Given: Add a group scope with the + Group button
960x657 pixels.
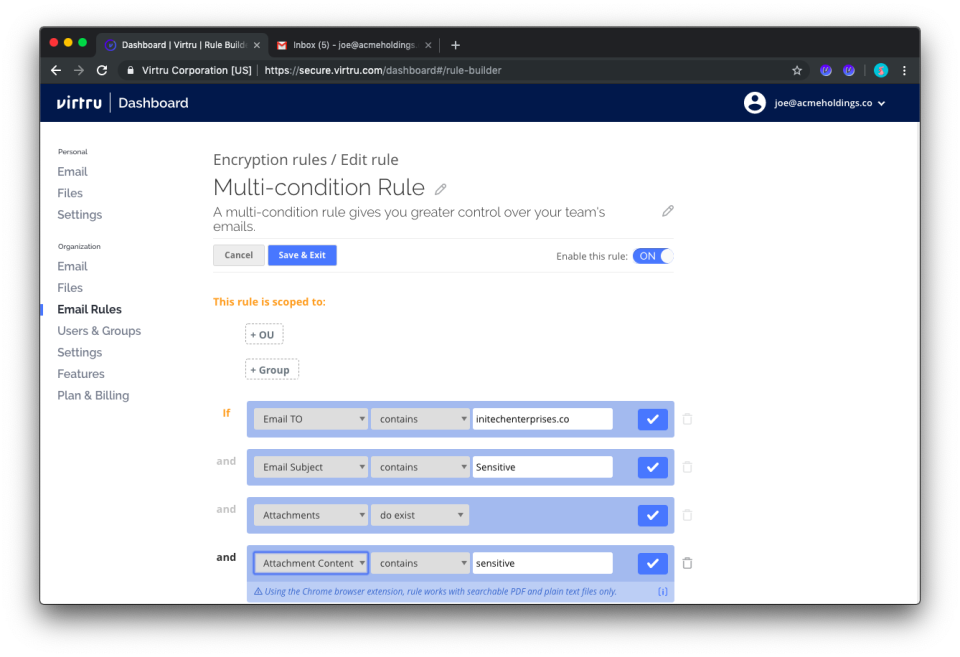Looking at the screenshot, I should [x=271, y=369].
